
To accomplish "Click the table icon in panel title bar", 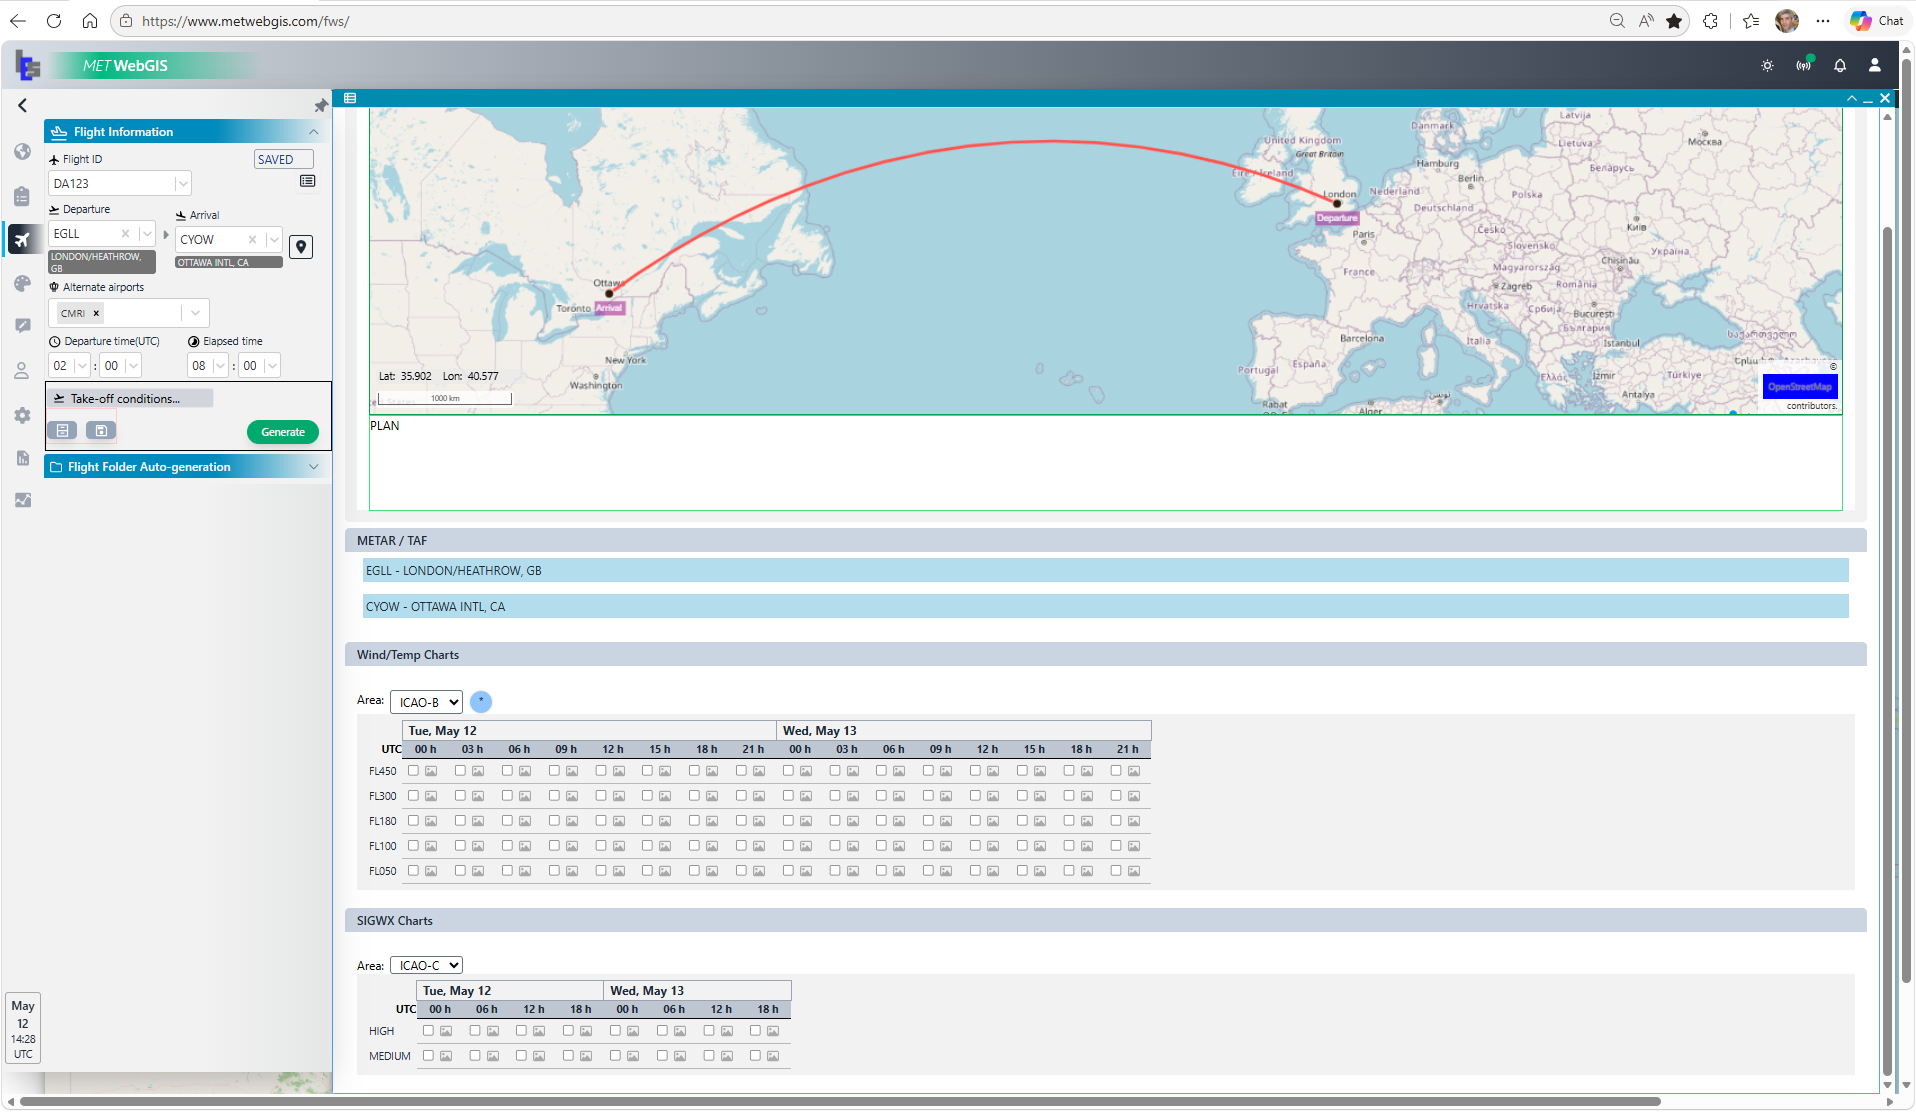I will pyautogui.click(x=350, y=98).
